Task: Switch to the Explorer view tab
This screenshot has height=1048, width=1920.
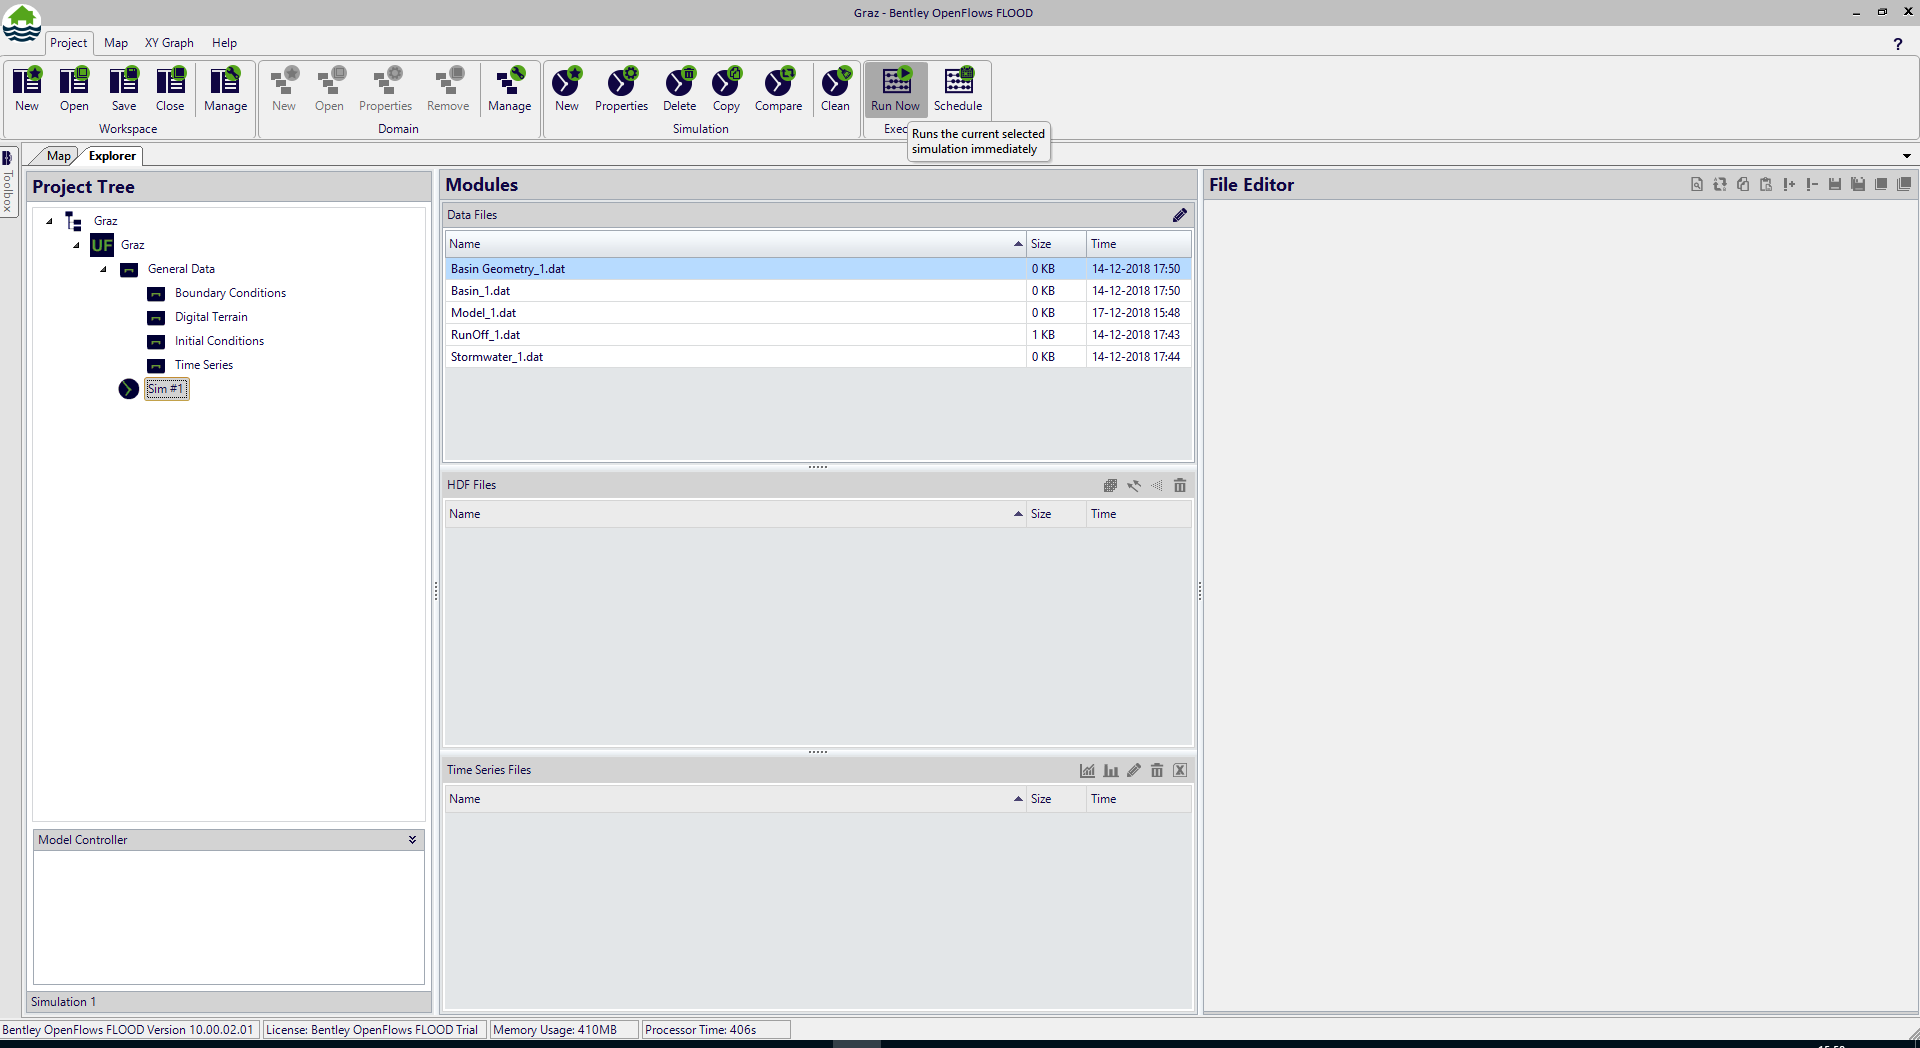Action: pyautogui.click(x=112, y=156)
